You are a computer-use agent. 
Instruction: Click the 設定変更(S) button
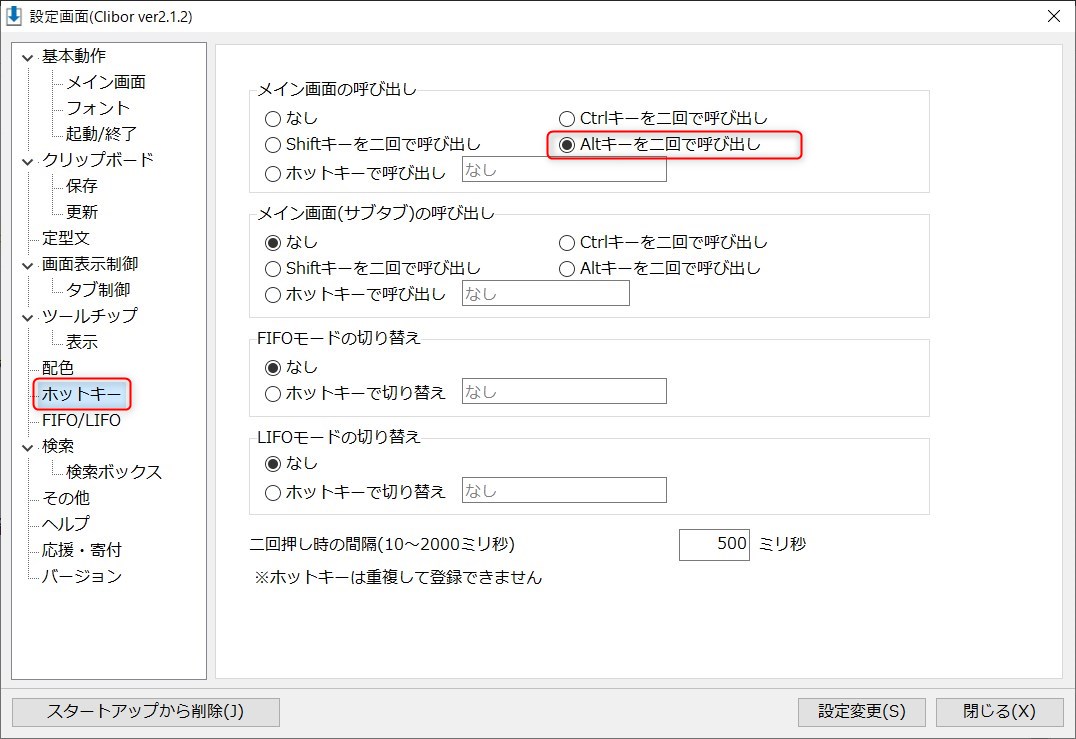[x=861, y=712]
